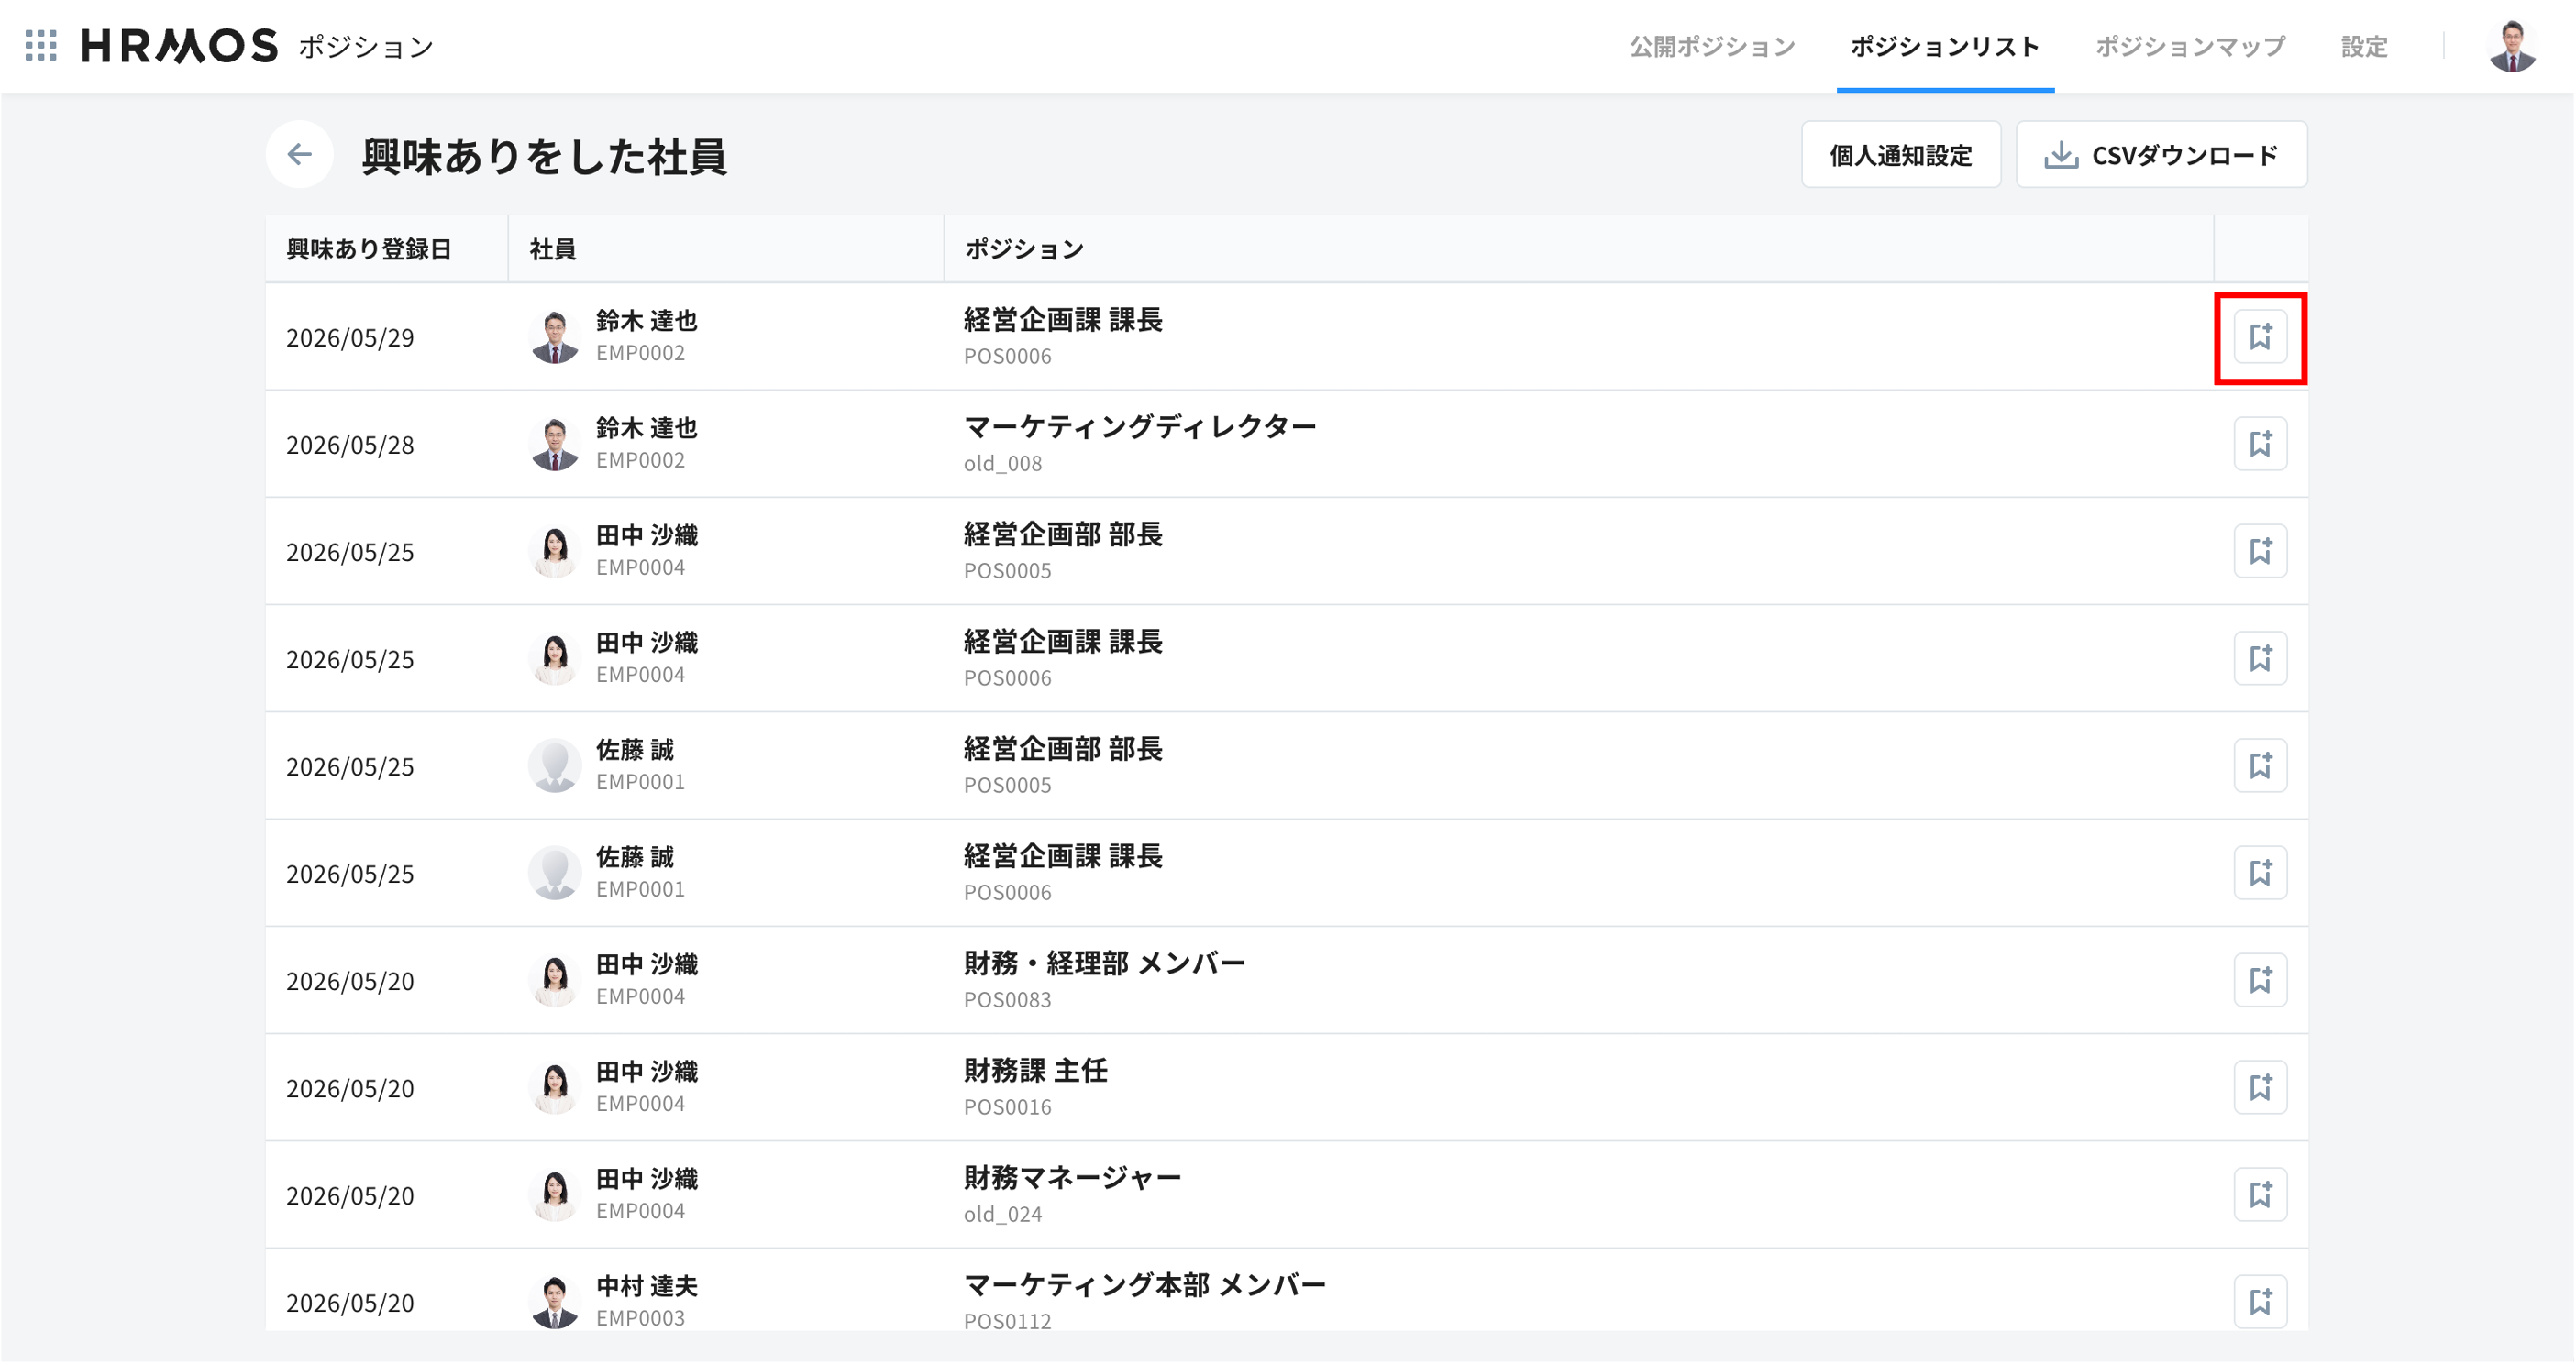Open 中村 達夫 employee avatar
Screen dimensions: 2576x1365
point(554,1302)
